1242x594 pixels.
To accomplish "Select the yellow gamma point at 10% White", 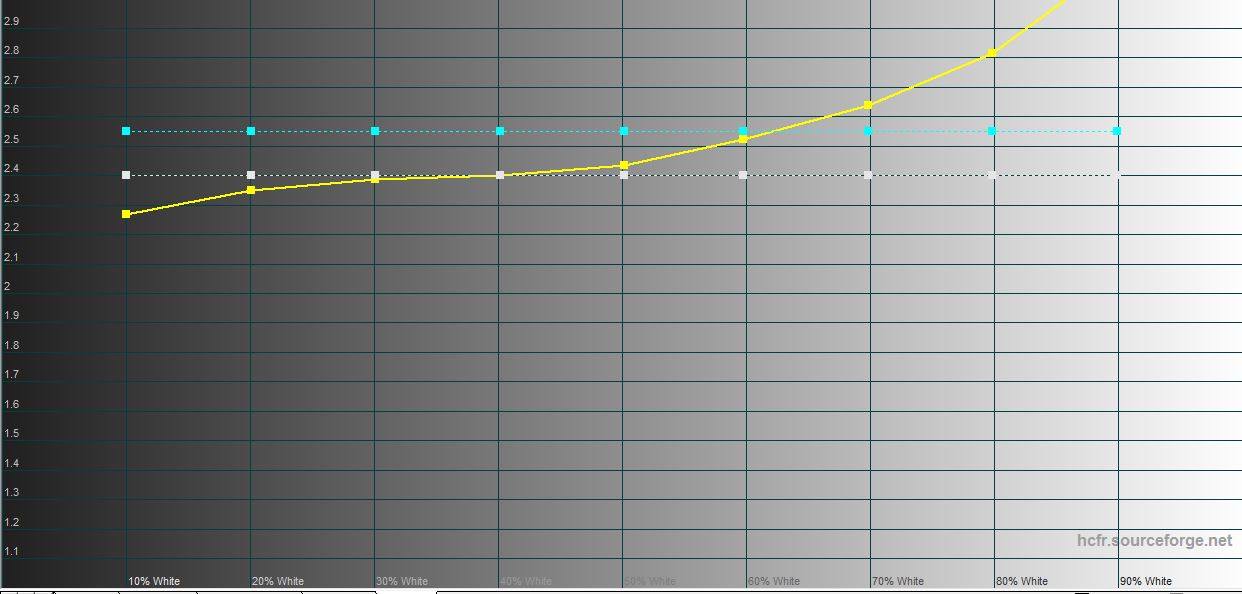I will 126,214.
